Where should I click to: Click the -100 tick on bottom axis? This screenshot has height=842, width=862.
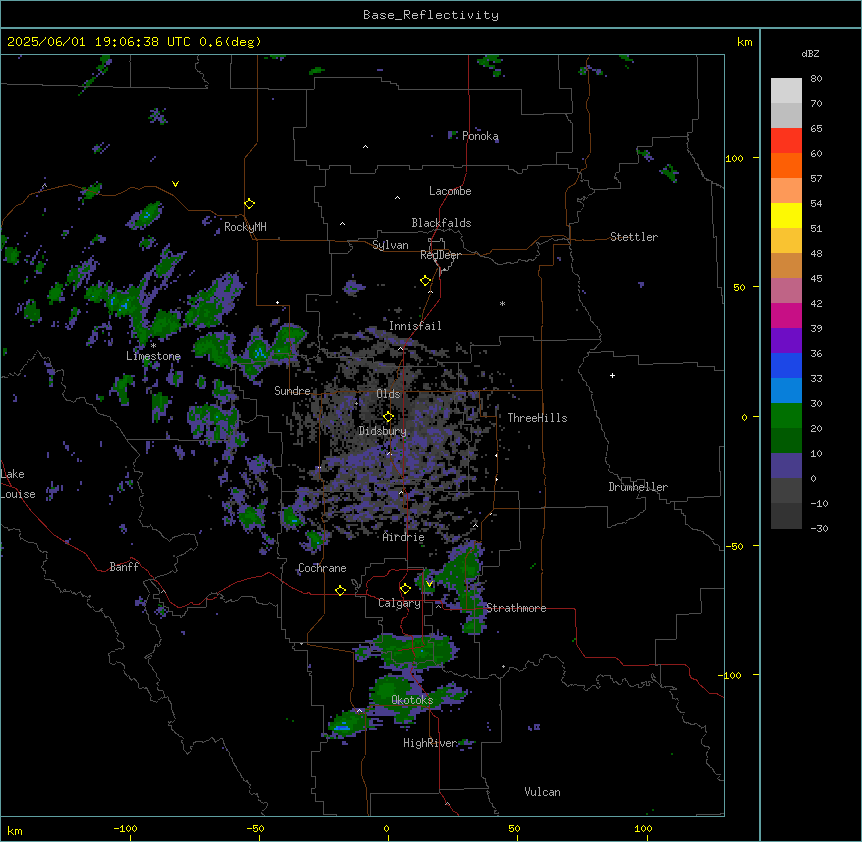click(125, 828)
